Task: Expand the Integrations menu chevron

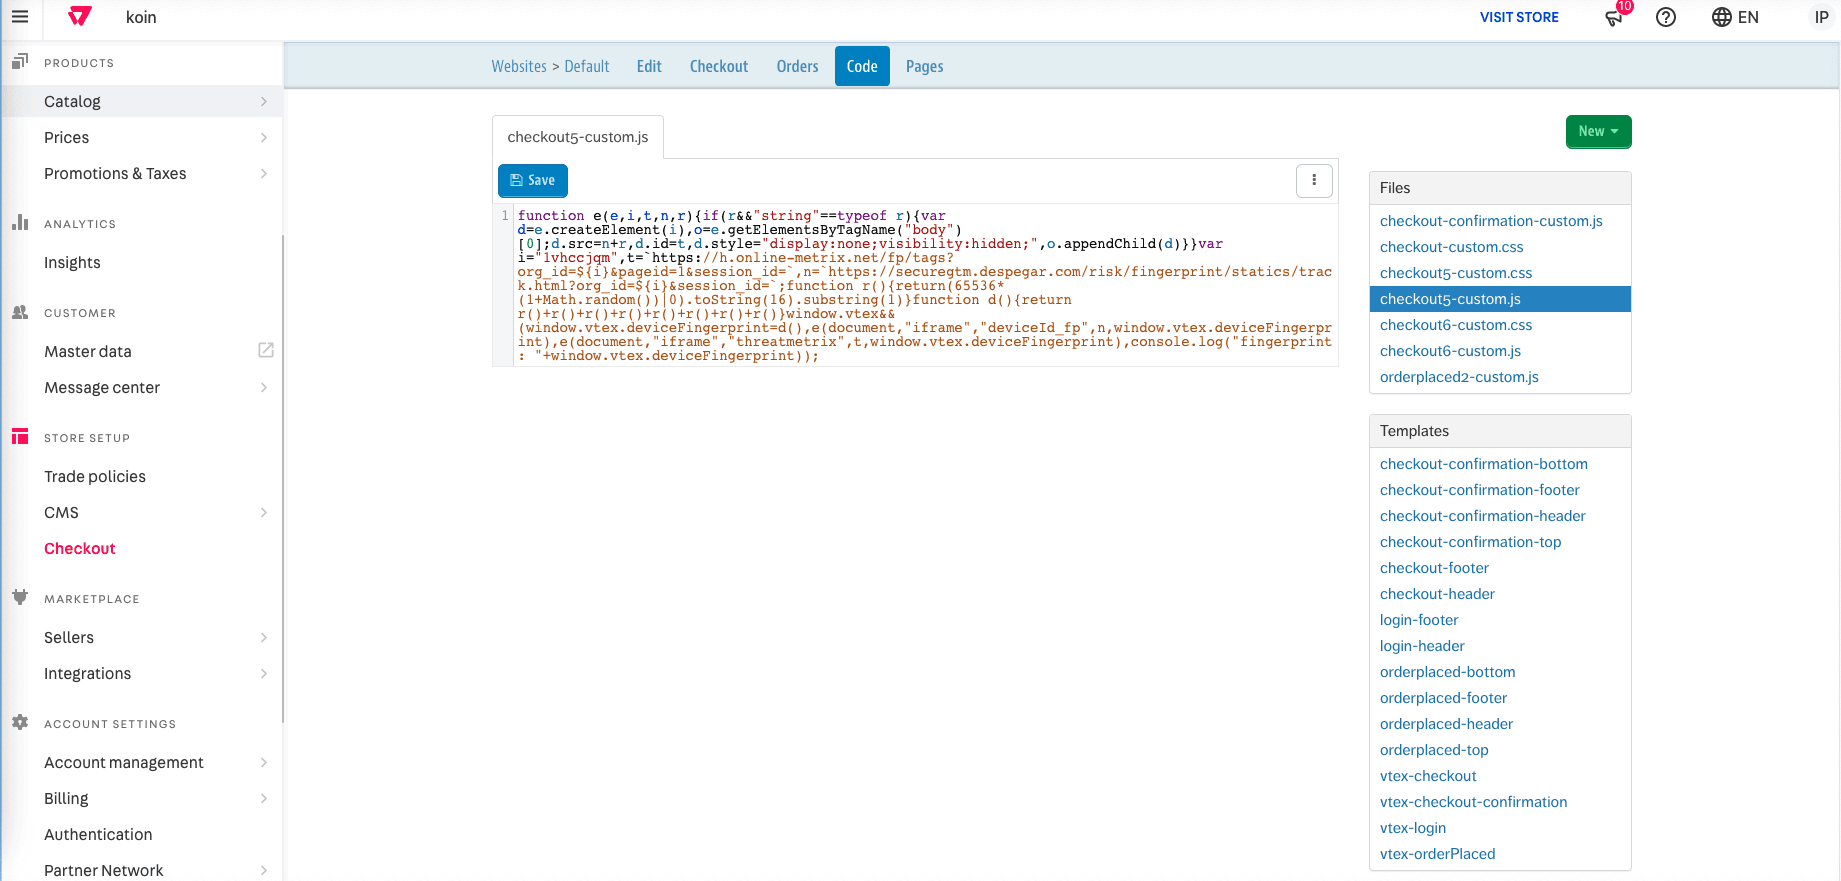Action: point(264,673)
